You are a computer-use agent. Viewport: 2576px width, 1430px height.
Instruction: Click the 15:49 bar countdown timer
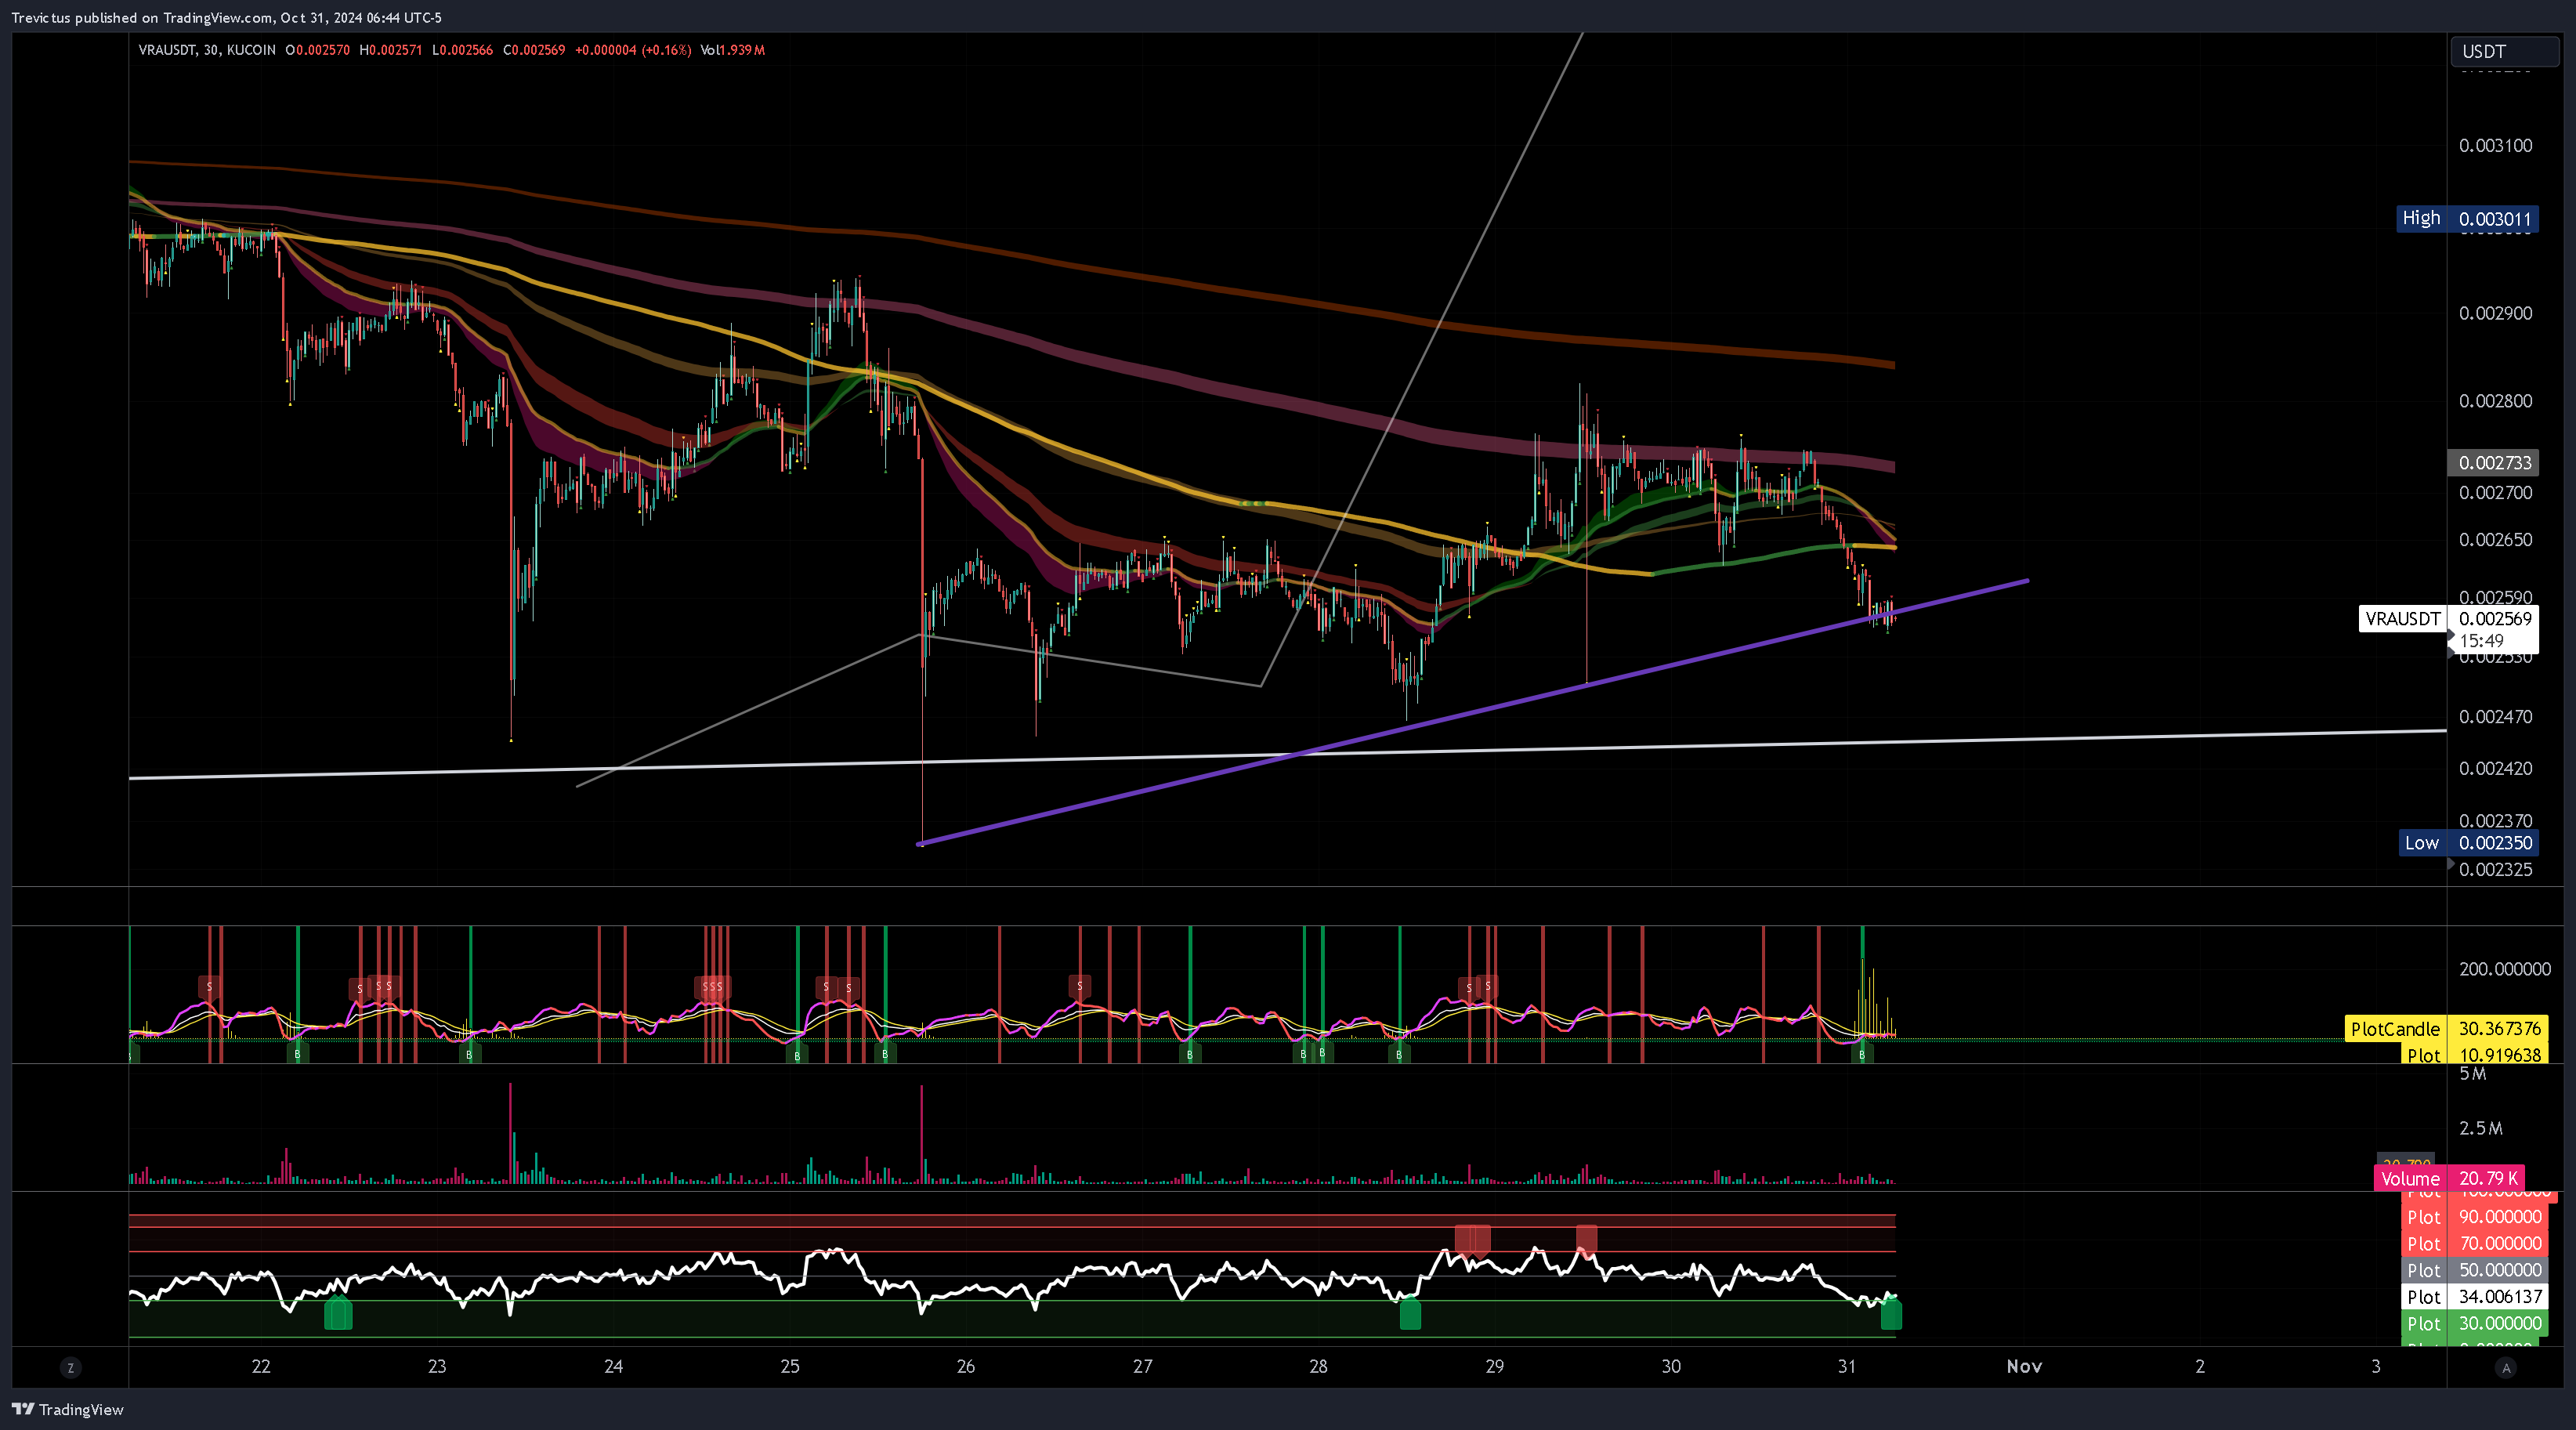coord(2481,641)
